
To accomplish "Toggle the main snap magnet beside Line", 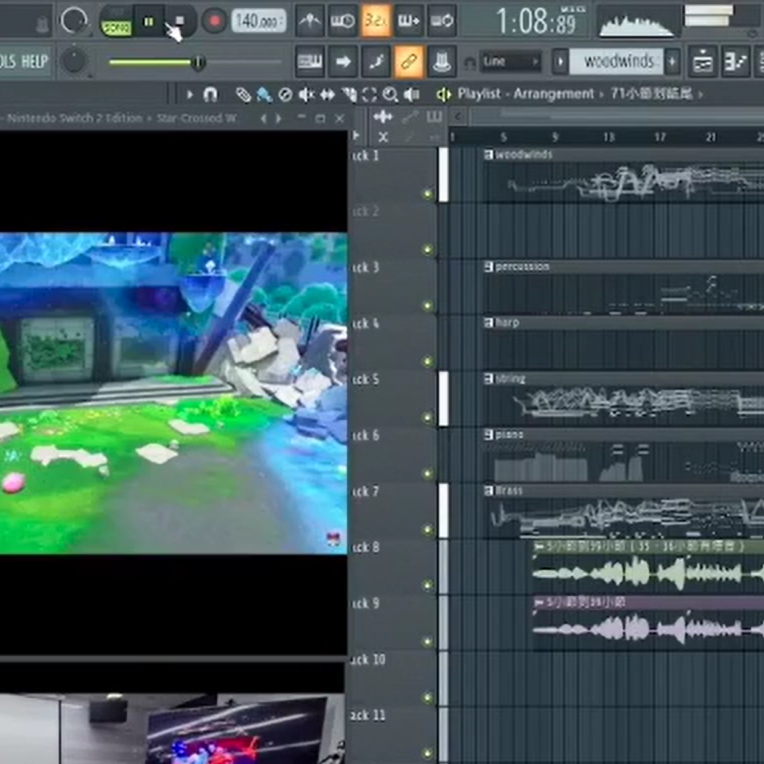I will click(469, 62).
